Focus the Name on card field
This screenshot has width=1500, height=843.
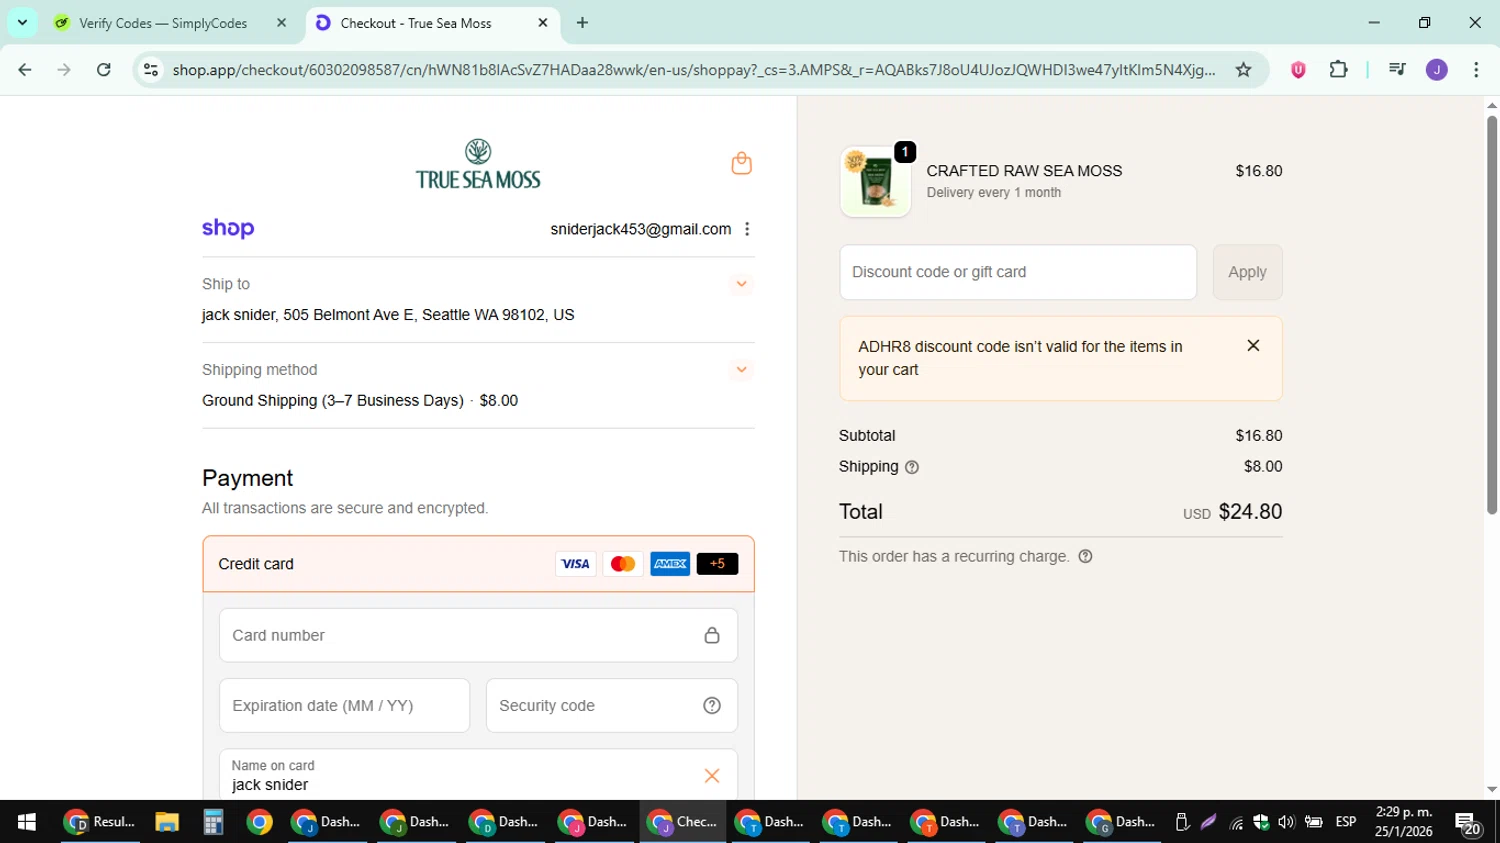pos(478,775)
